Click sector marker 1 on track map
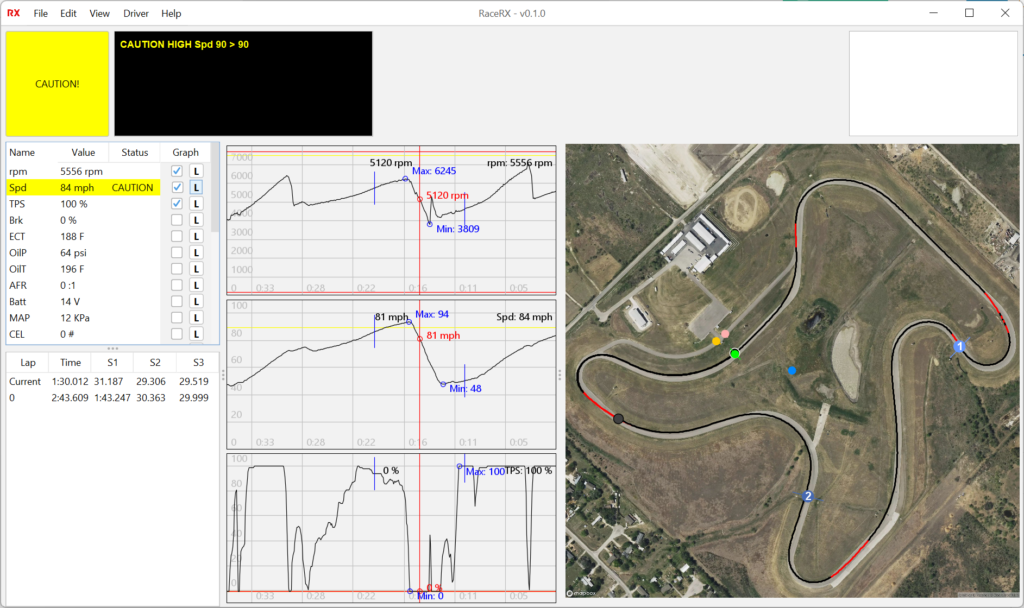This screenshot has width=1024, height=608. coord(959,346)
